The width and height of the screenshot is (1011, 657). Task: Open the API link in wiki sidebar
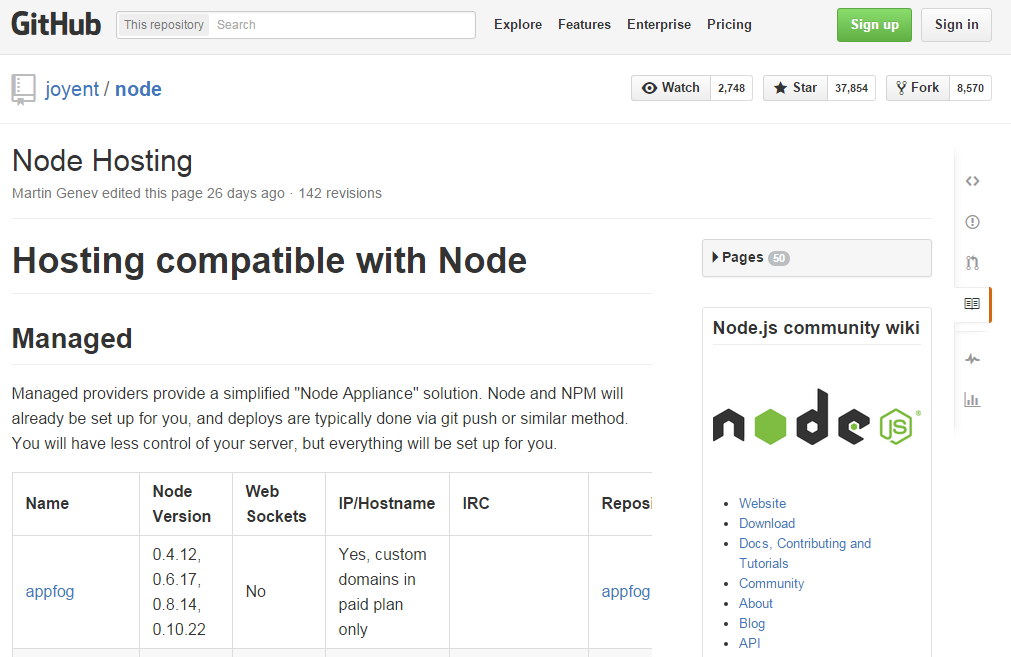click(749, 643)
